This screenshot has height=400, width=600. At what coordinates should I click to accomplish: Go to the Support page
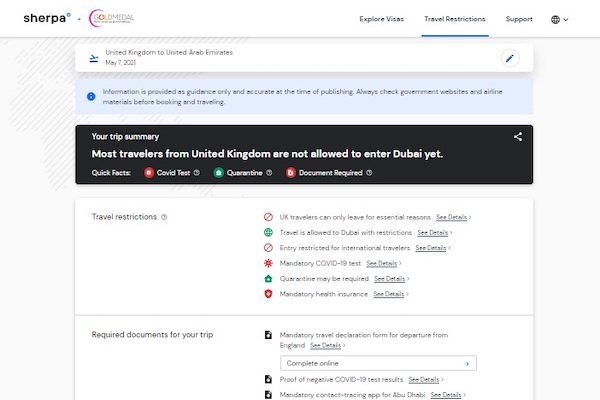tap(519, 19)
